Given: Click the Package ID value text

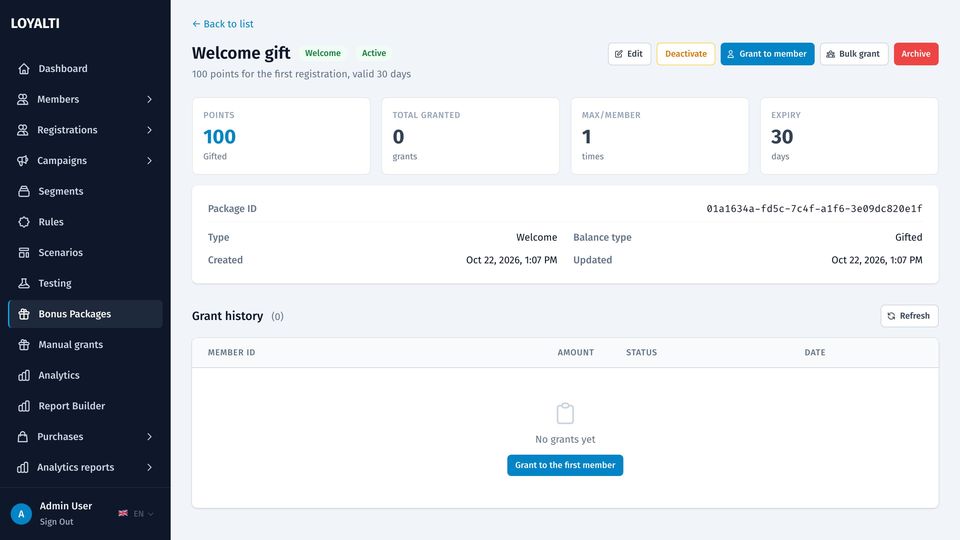Looking at the screenshot, I should coord(814,209).
